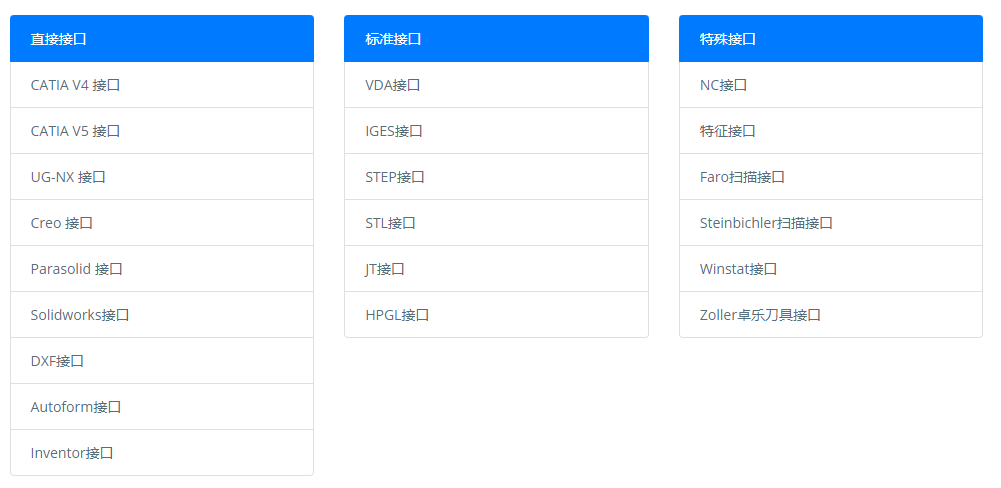
Task: Open HPGL接口 entry
Action: tap(496, 315)
